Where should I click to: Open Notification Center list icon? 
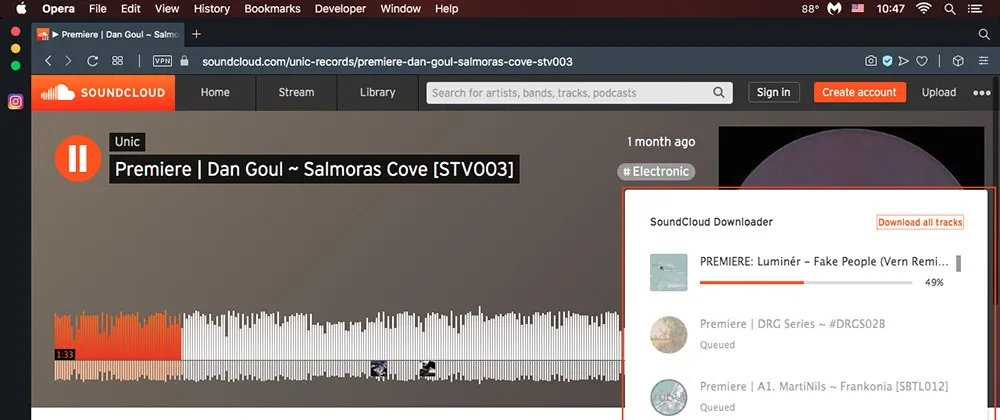pos(974,9)
